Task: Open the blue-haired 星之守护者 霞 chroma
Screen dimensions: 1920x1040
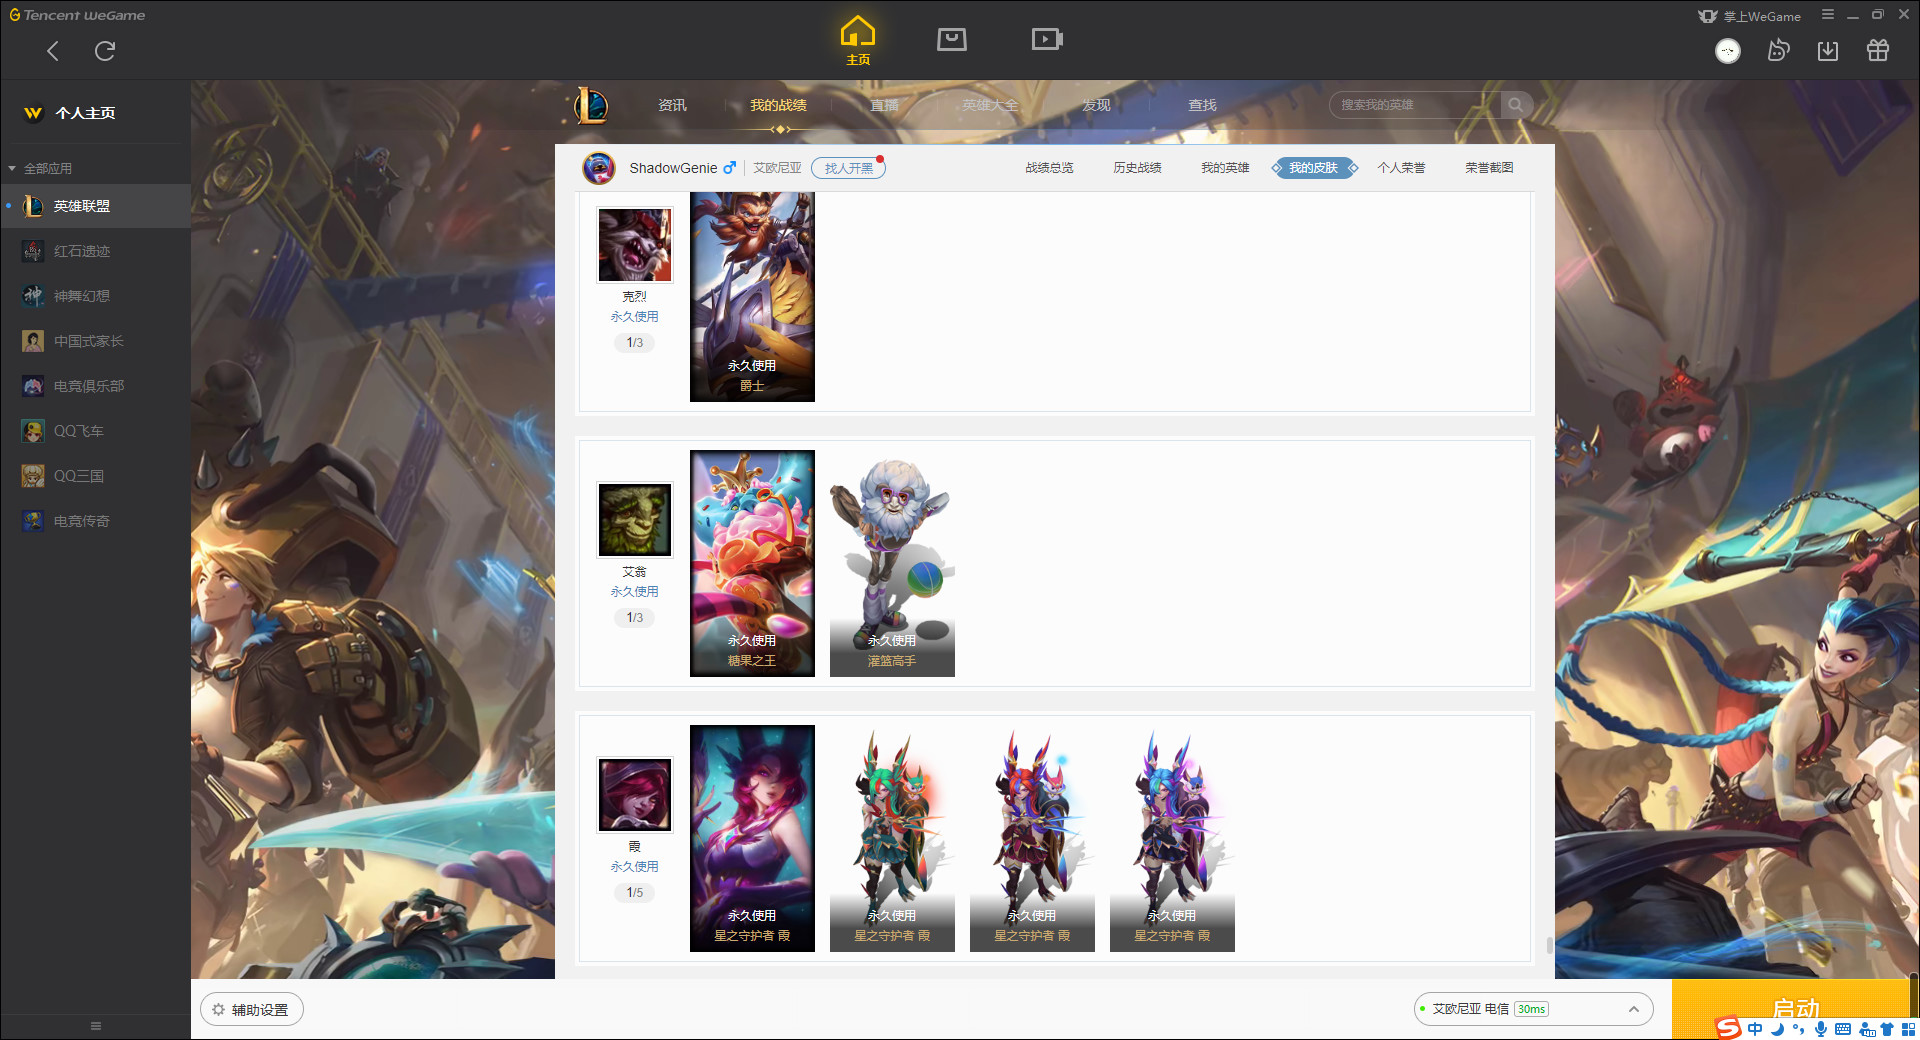Action: 1172,838
